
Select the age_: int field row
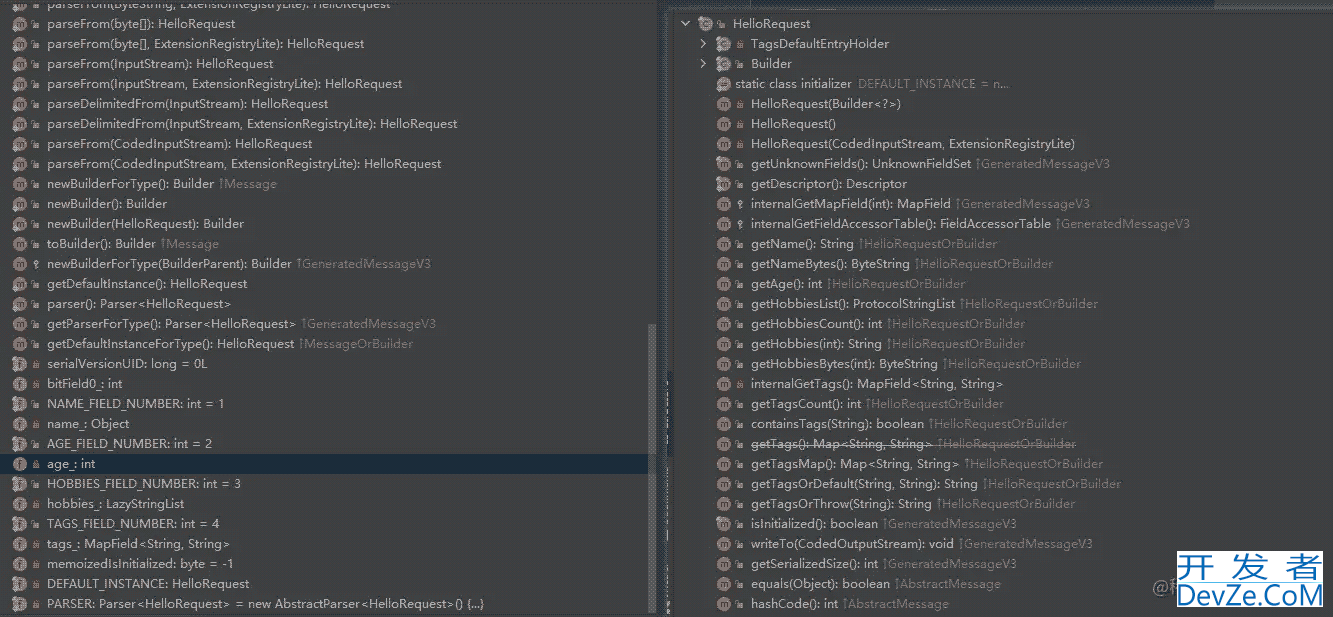pos(323,463)
